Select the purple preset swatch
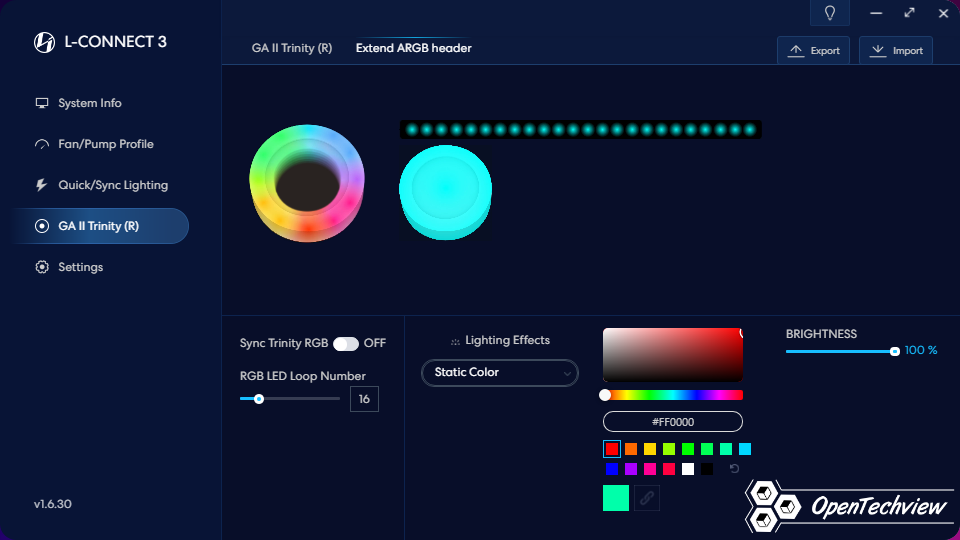960x540 pixels. click(631, 469)
